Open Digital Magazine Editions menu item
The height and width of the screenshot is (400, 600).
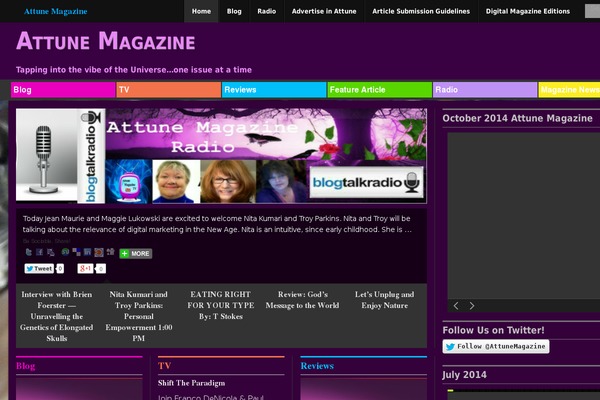tap(528, 11)
